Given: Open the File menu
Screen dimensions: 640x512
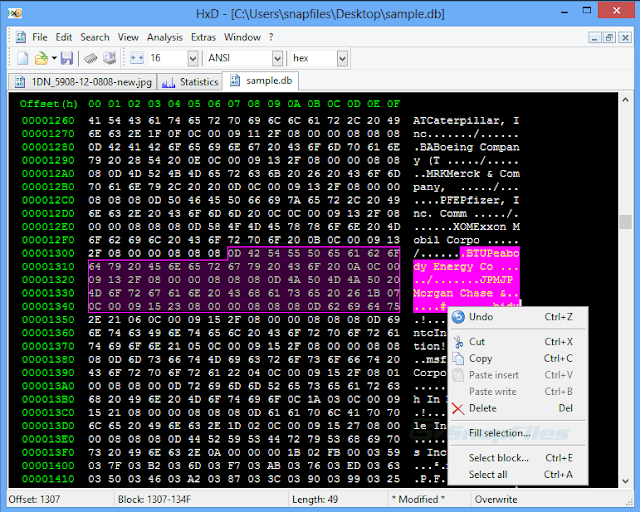Looking at the screenshot, I should [x=40, y=37].
